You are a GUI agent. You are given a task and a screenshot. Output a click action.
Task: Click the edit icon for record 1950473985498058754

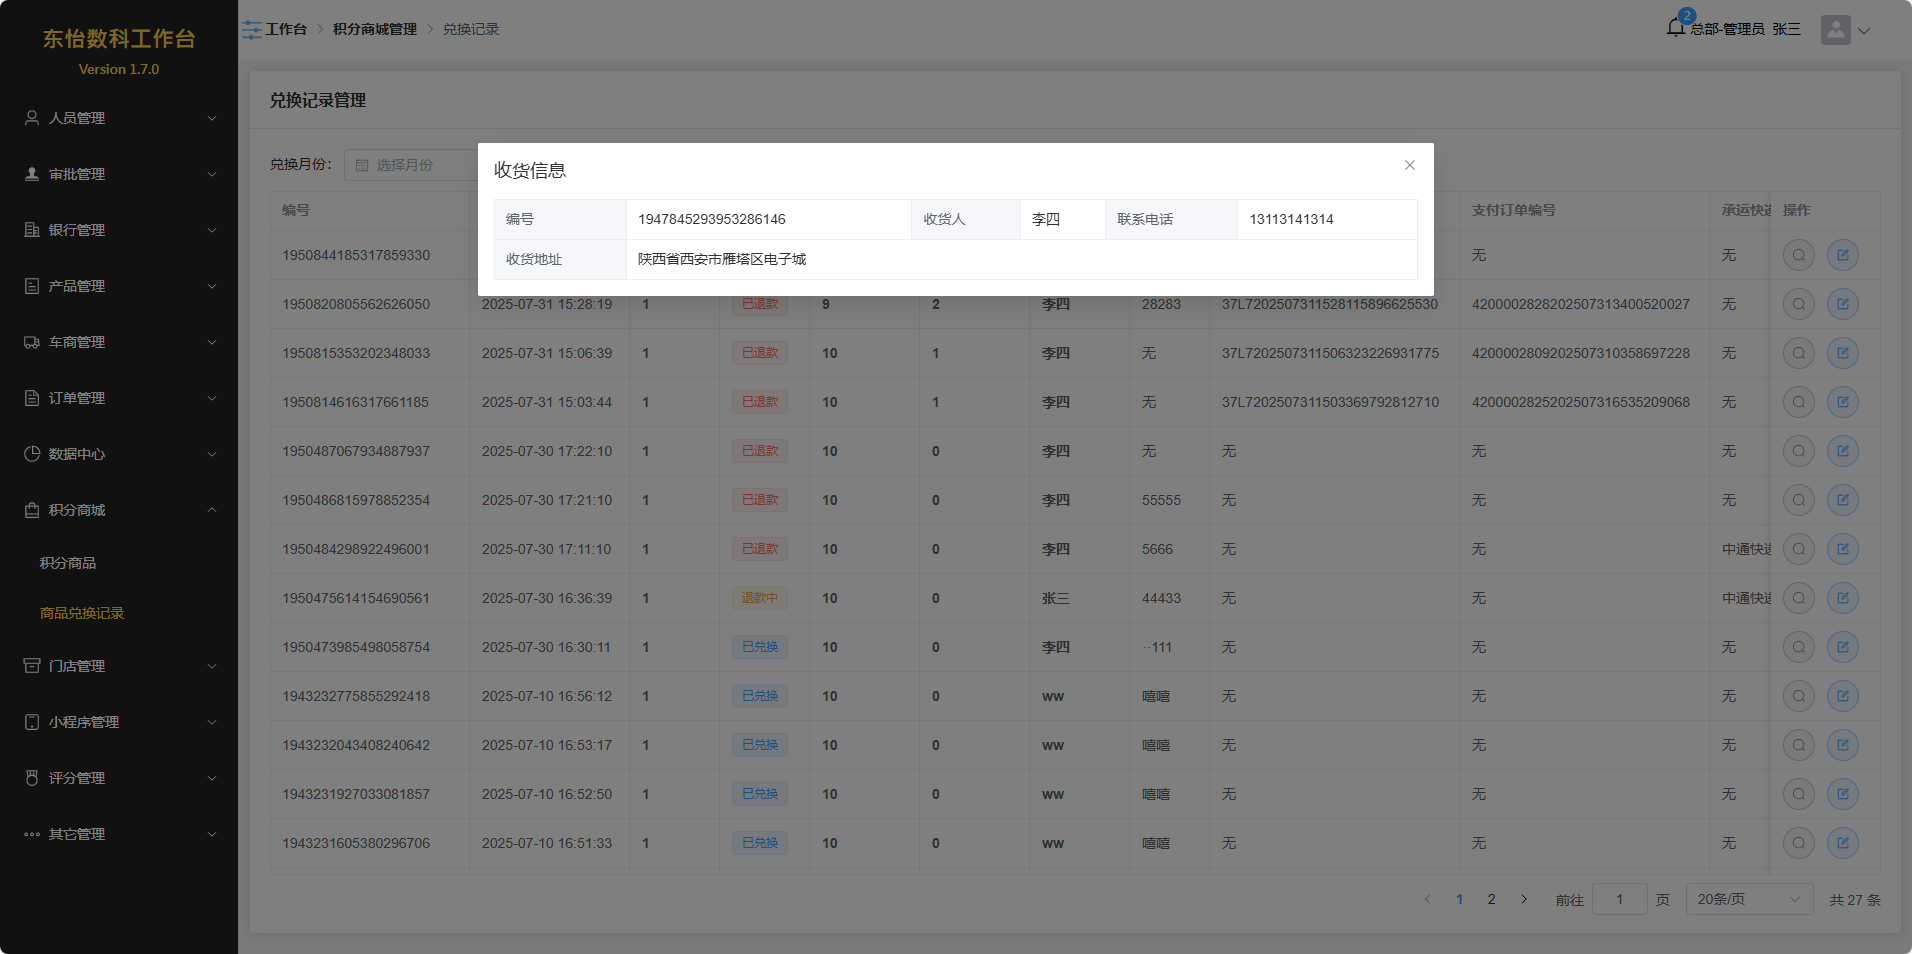1842,647
